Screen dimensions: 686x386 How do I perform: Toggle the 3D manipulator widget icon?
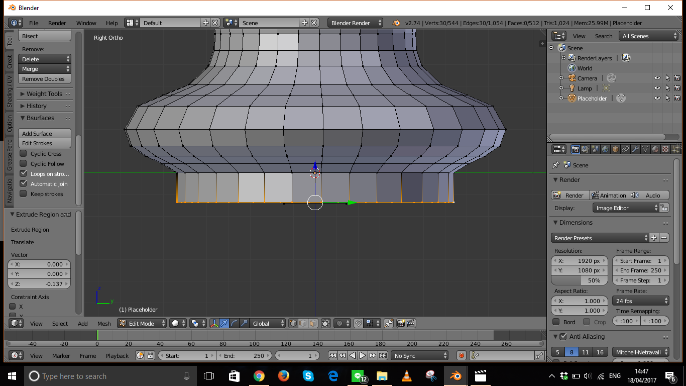[214, 323]
